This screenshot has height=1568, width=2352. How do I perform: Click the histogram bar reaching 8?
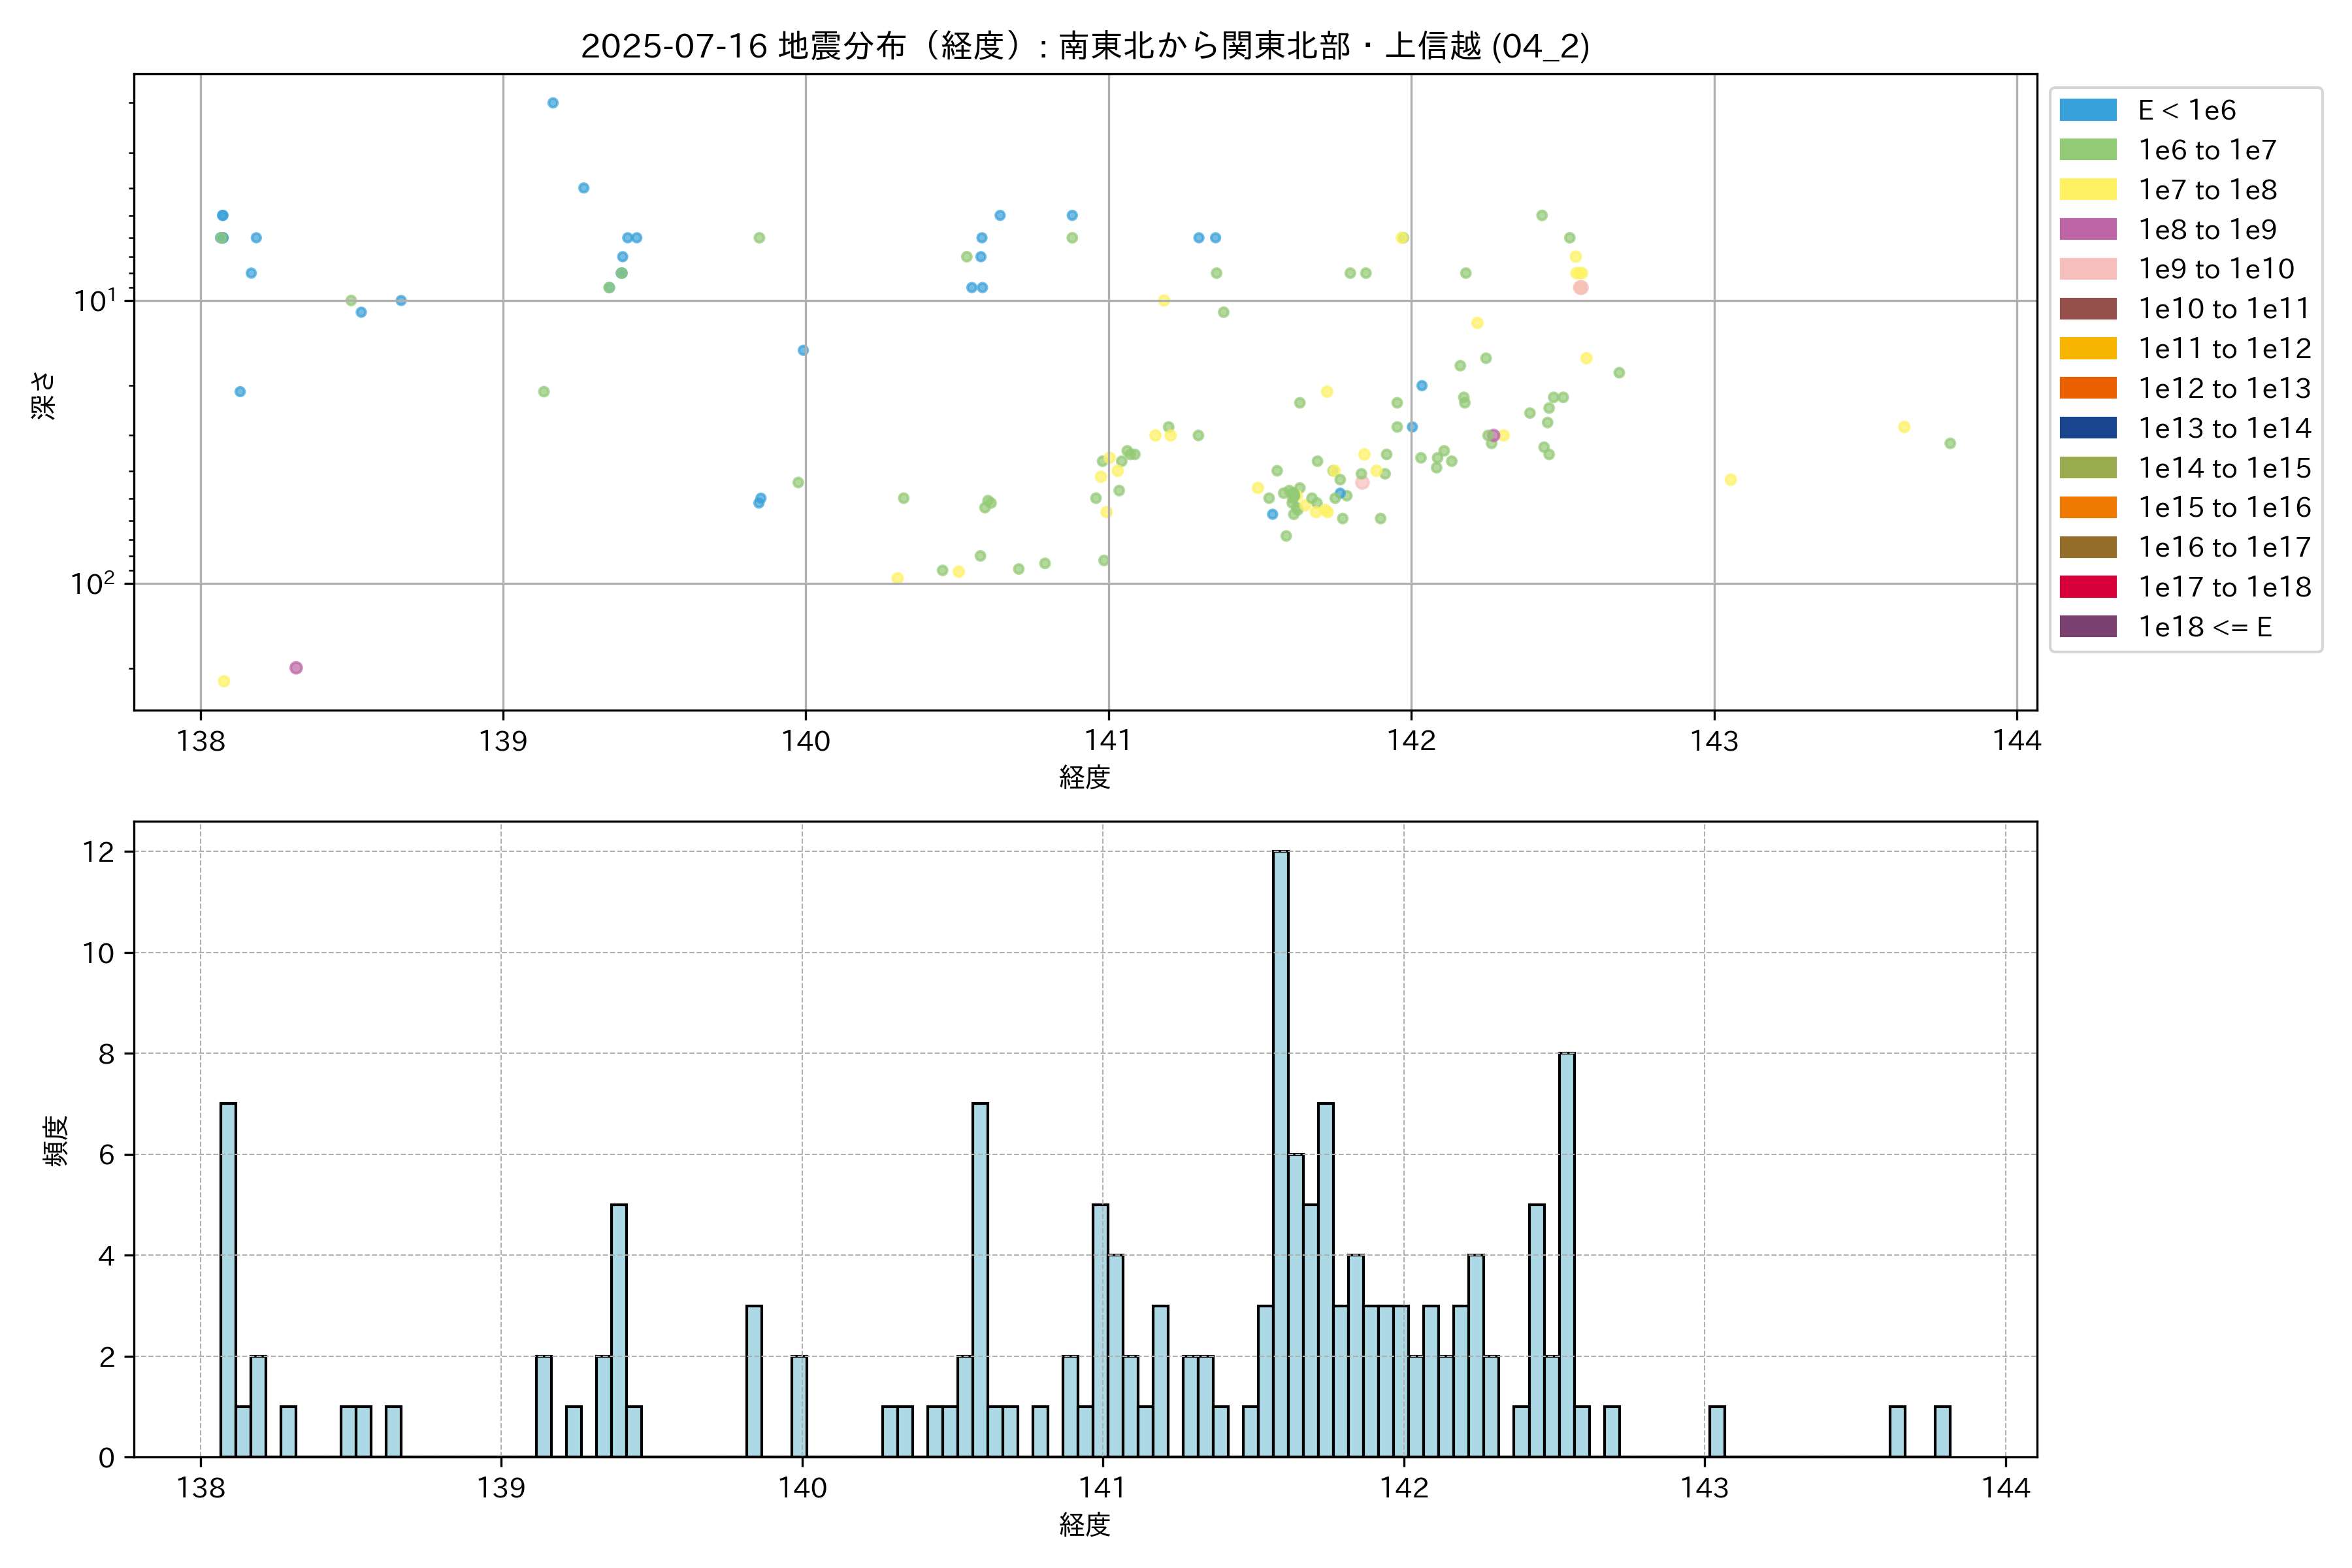(1567, 1255)
